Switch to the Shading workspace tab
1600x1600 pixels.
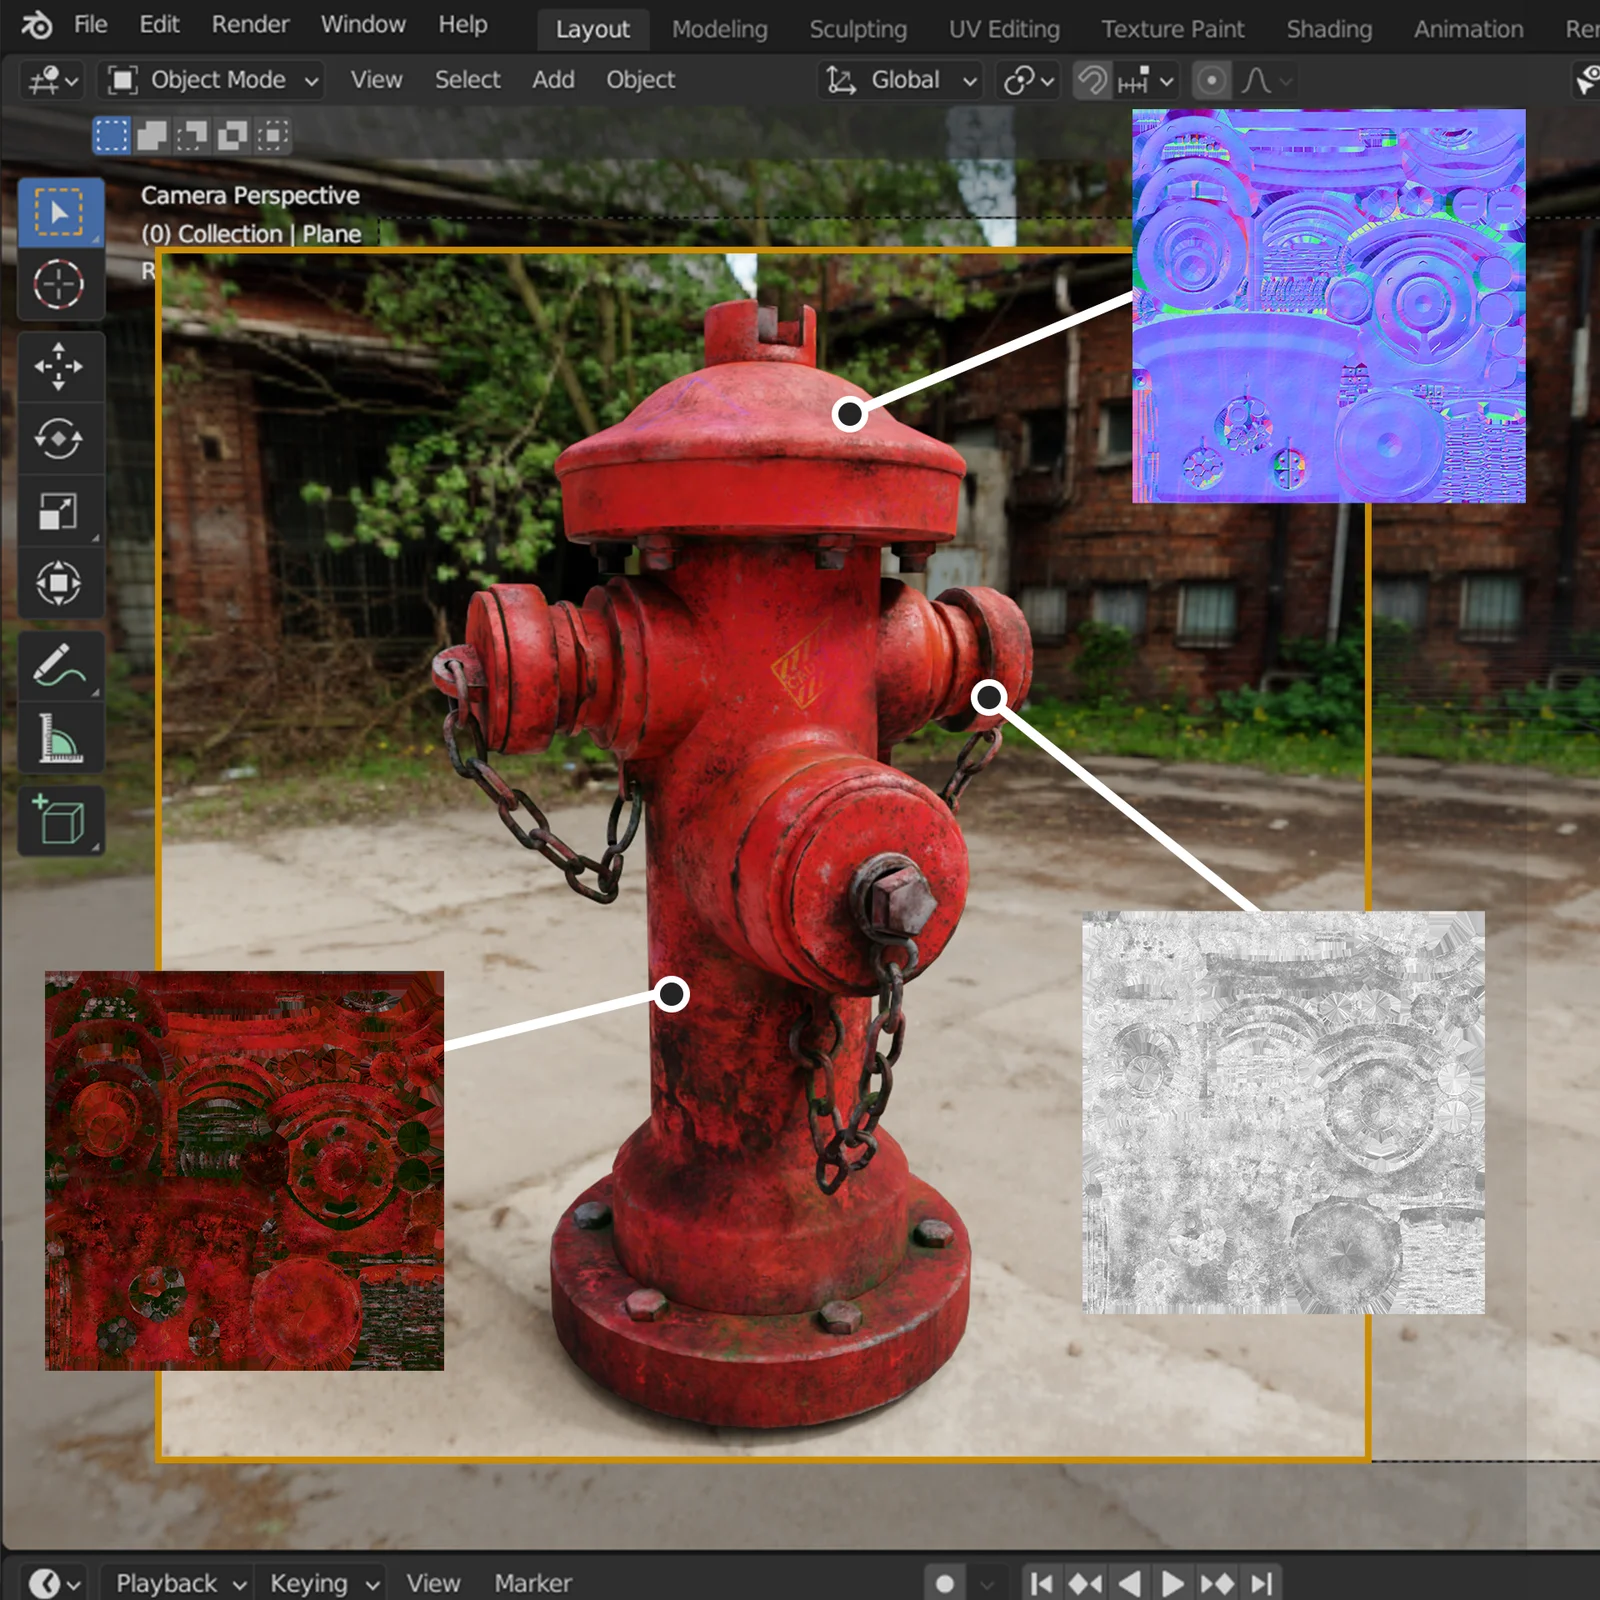[1328, 29]
